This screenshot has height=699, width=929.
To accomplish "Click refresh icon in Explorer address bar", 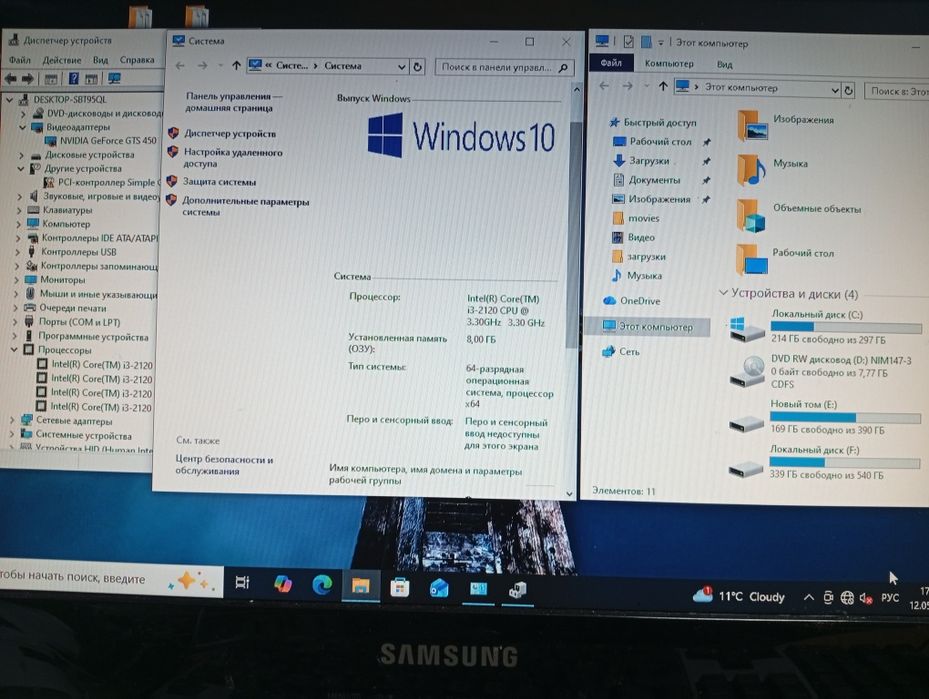I will click(x=848, y=91).
